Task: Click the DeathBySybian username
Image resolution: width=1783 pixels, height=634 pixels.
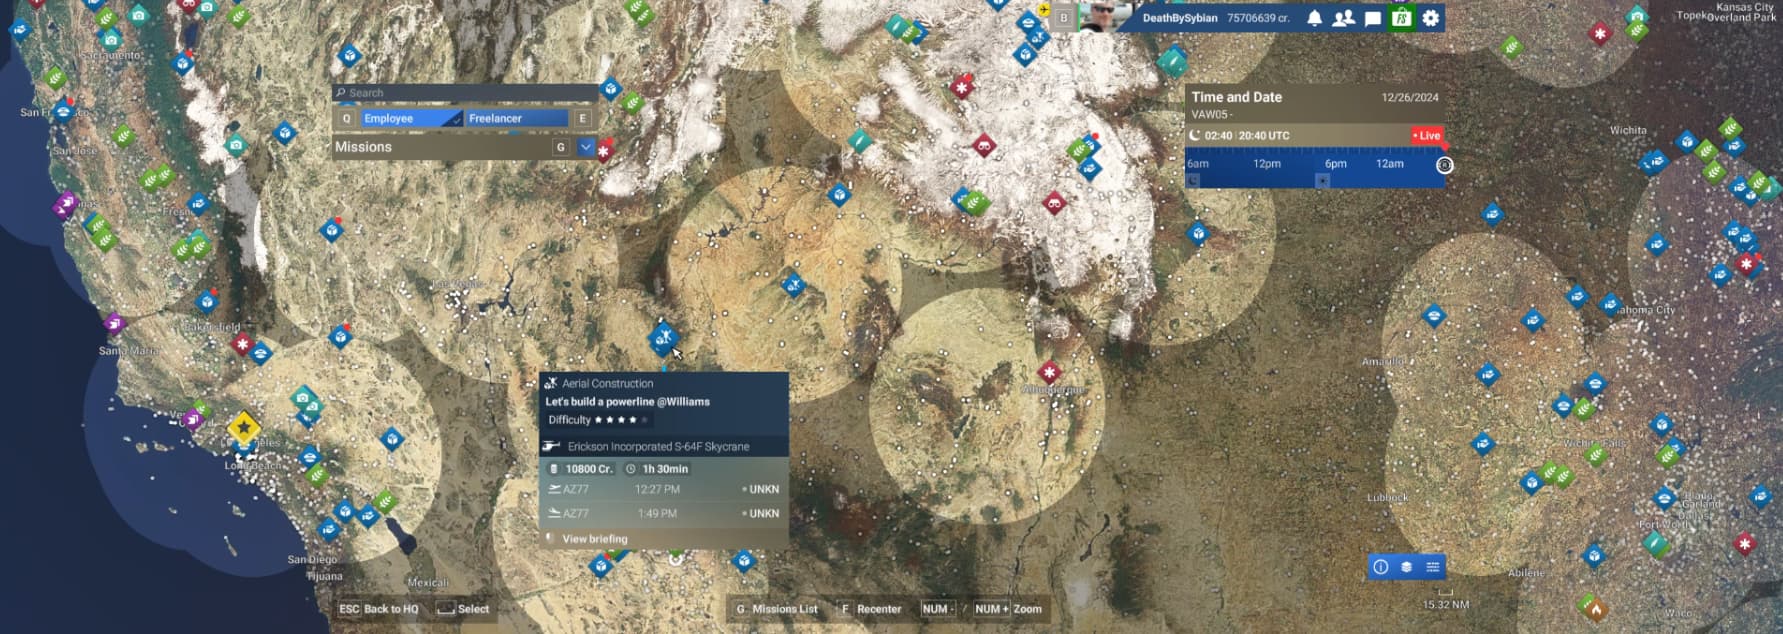Action: click(1180, 18)
